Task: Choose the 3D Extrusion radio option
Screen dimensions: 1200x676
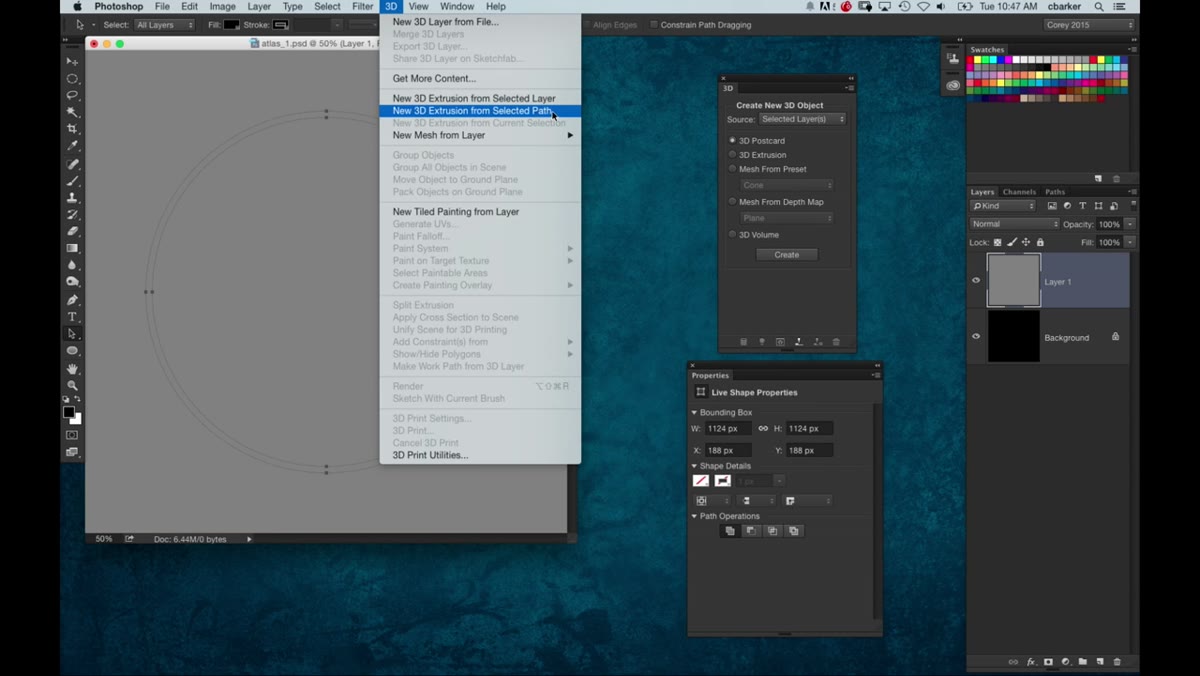Action: point(732,155)
